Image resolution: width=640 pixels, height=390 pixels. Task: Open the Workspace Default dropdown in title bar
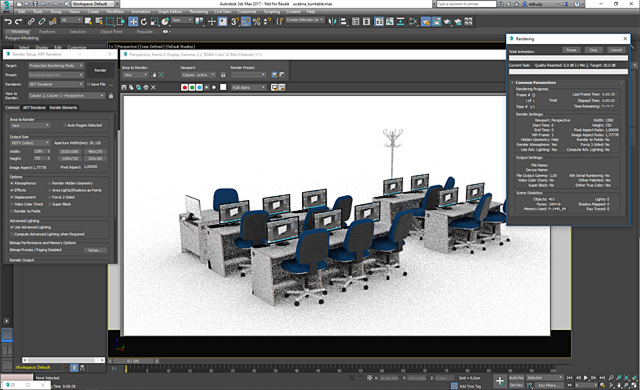[x=93, y=4]
